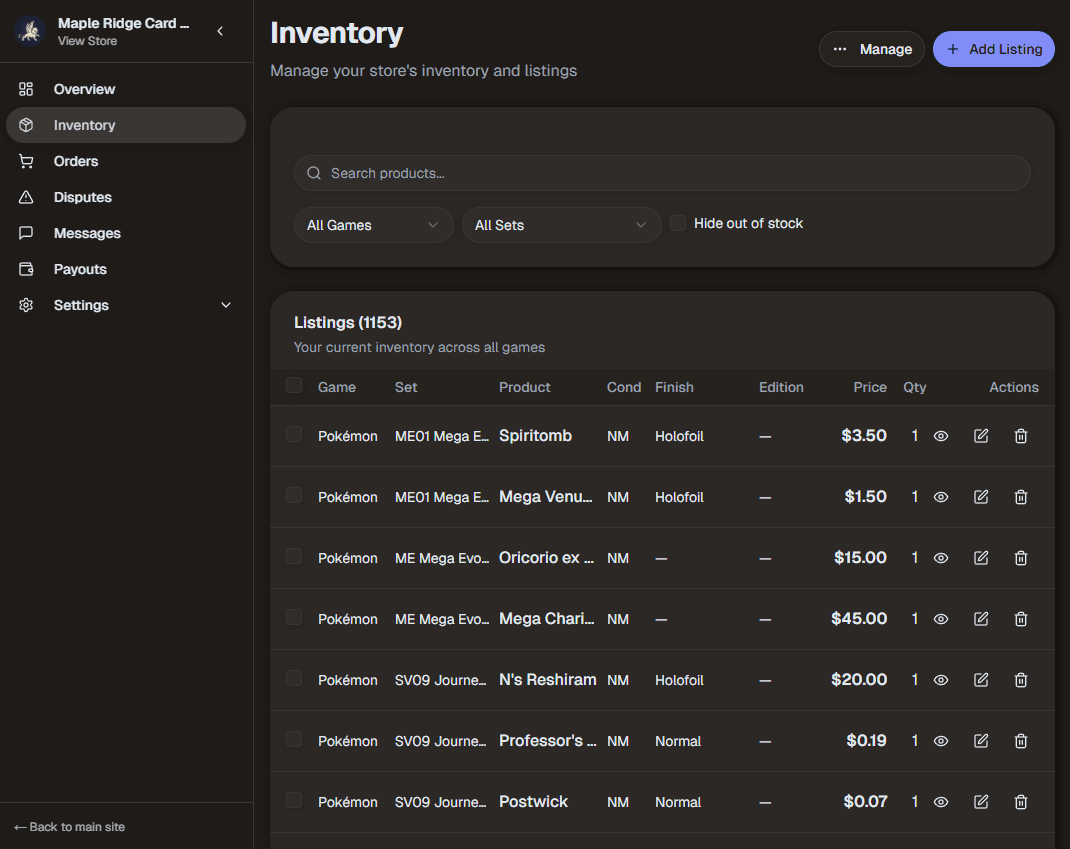Click the Add Listing button

993,48
